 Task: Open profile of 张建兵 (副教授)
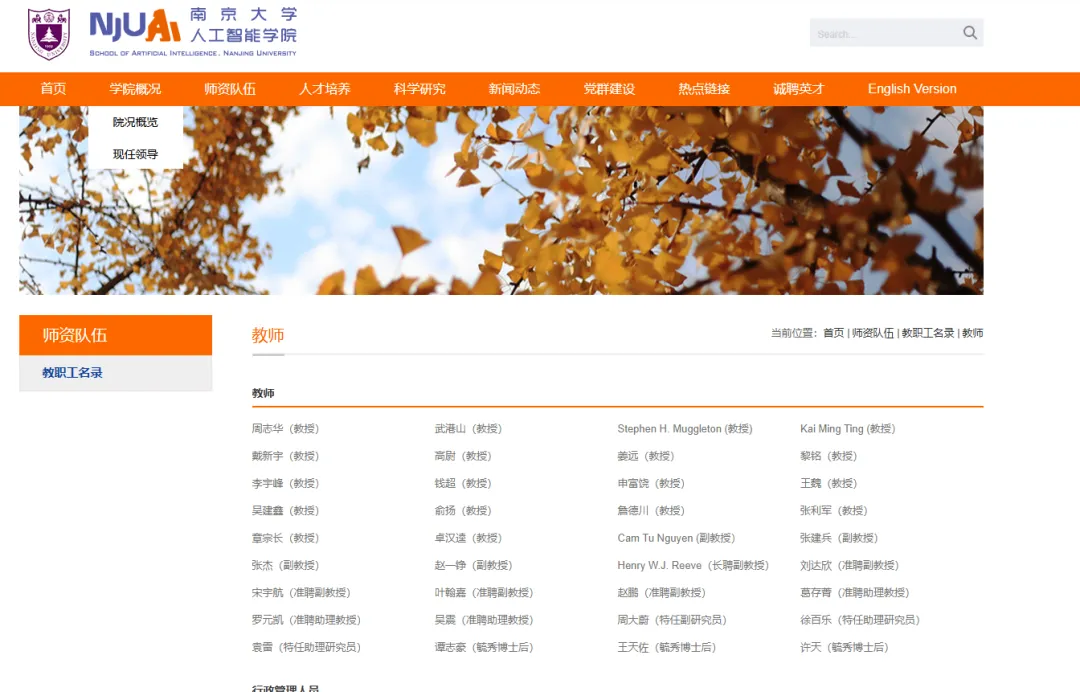839,538
